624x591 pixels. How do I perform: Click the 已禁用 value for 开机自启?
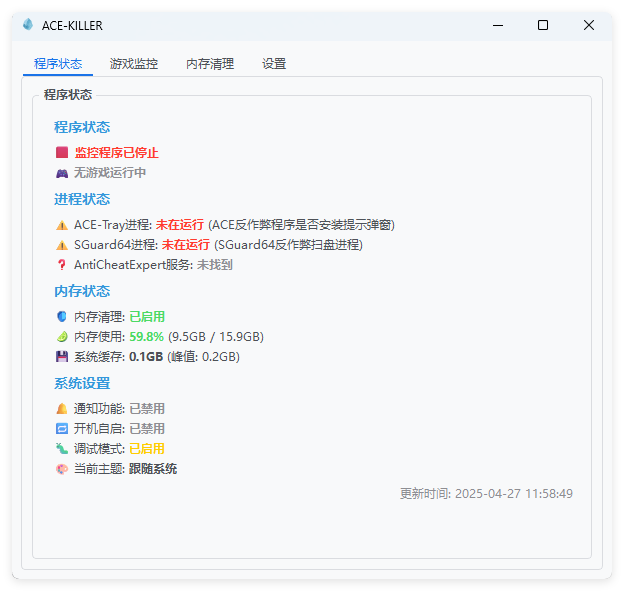click(147, 429)
